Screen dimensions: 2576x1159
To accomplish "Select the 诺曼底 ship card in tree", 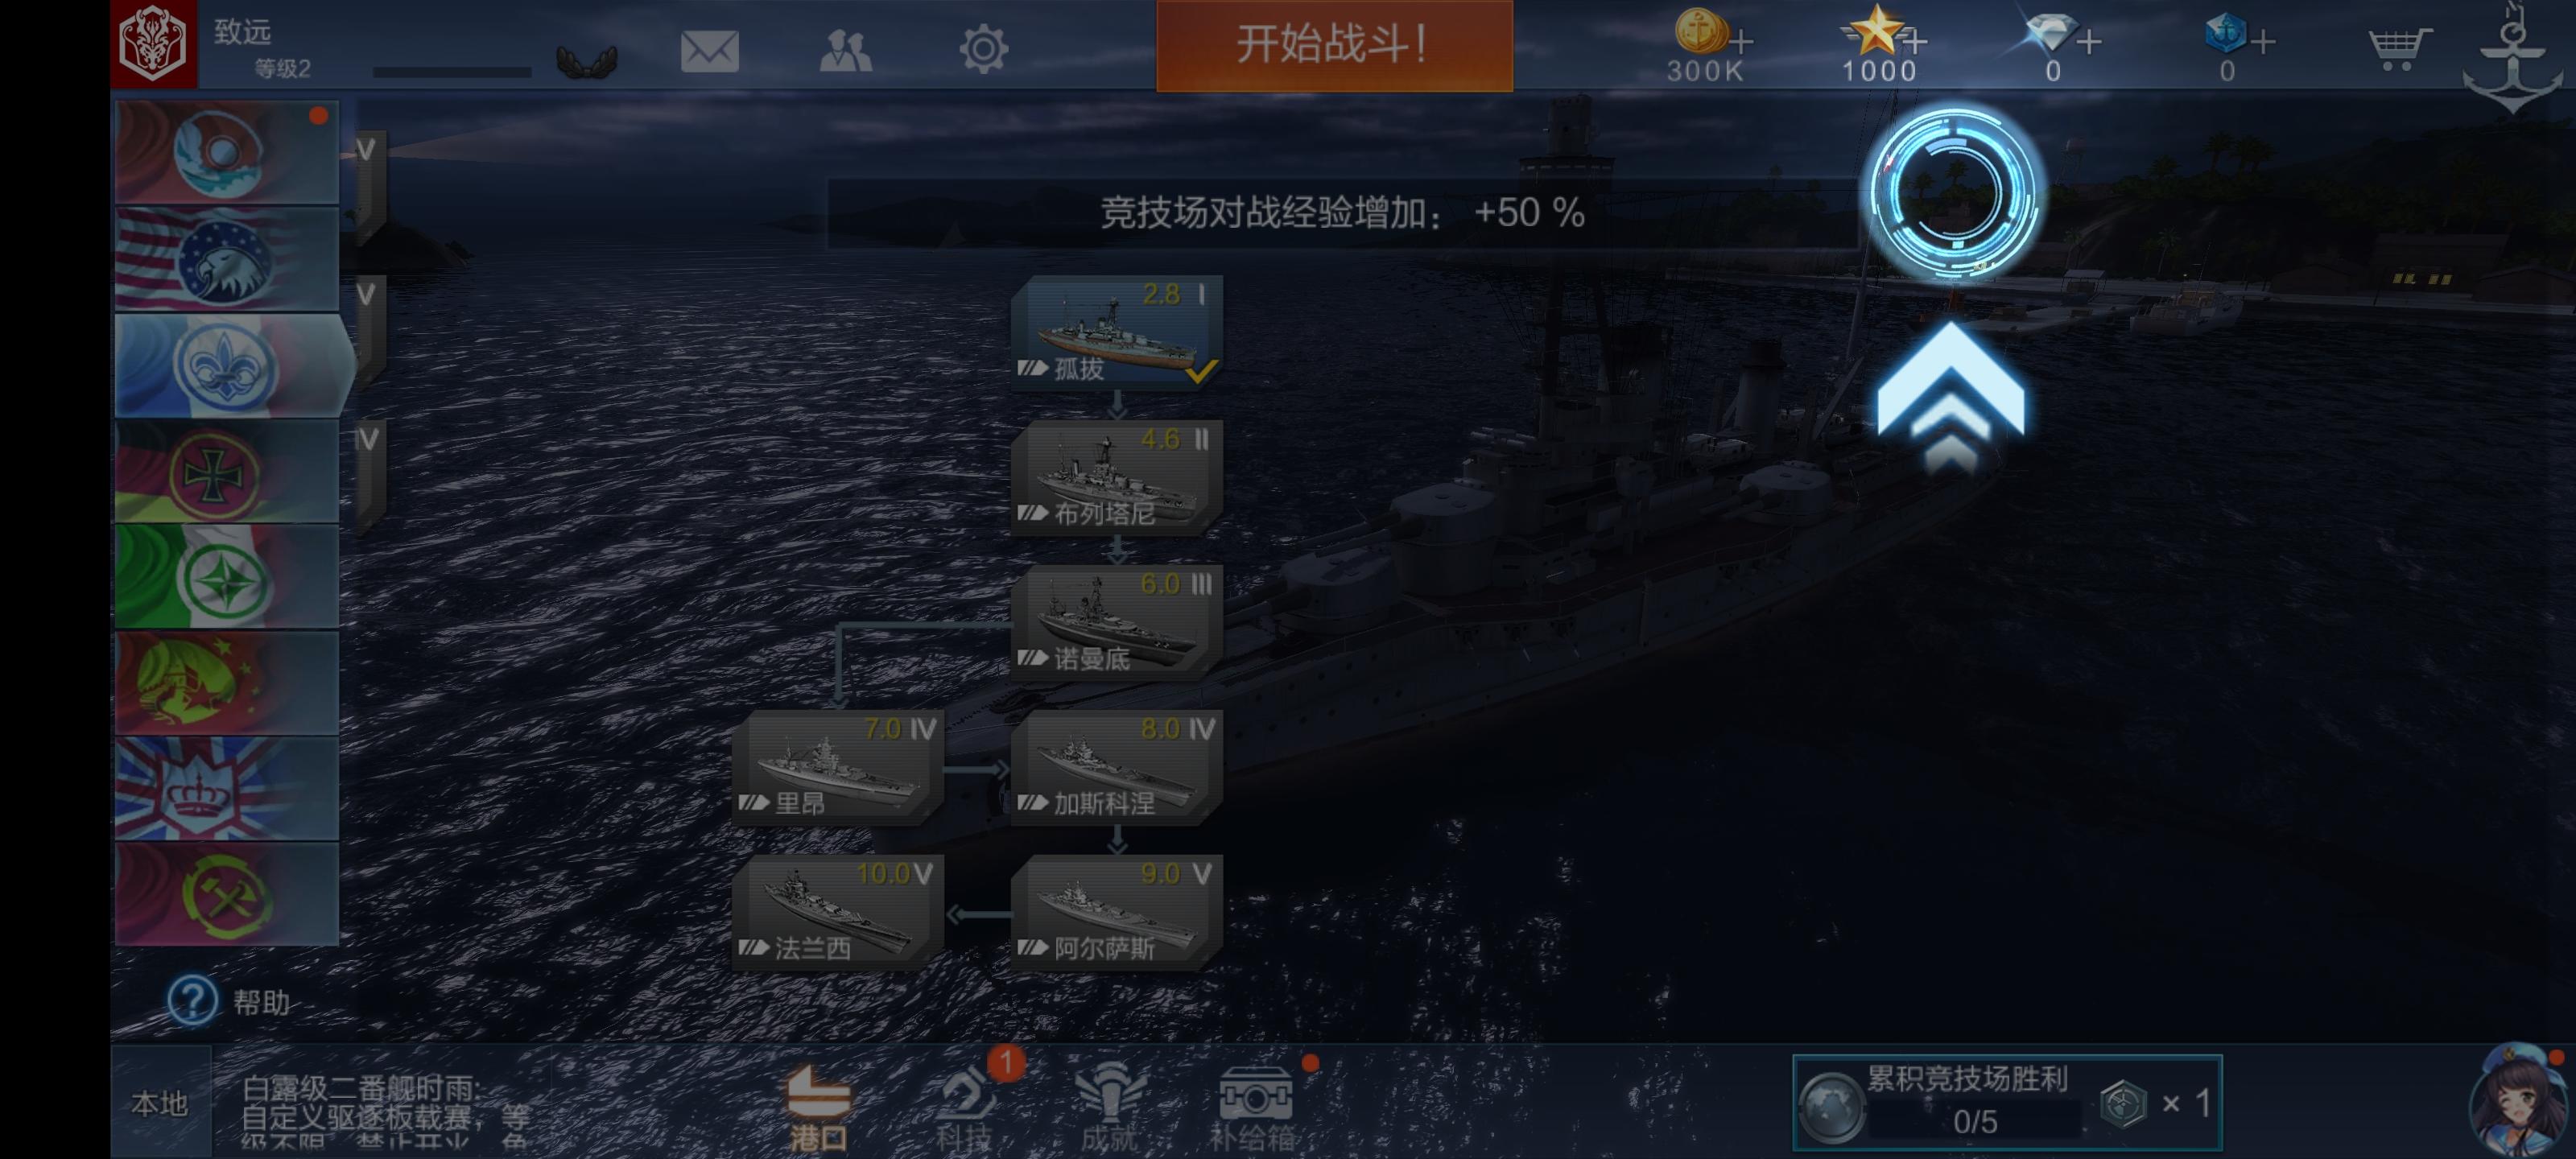I will click(1117, 622).
